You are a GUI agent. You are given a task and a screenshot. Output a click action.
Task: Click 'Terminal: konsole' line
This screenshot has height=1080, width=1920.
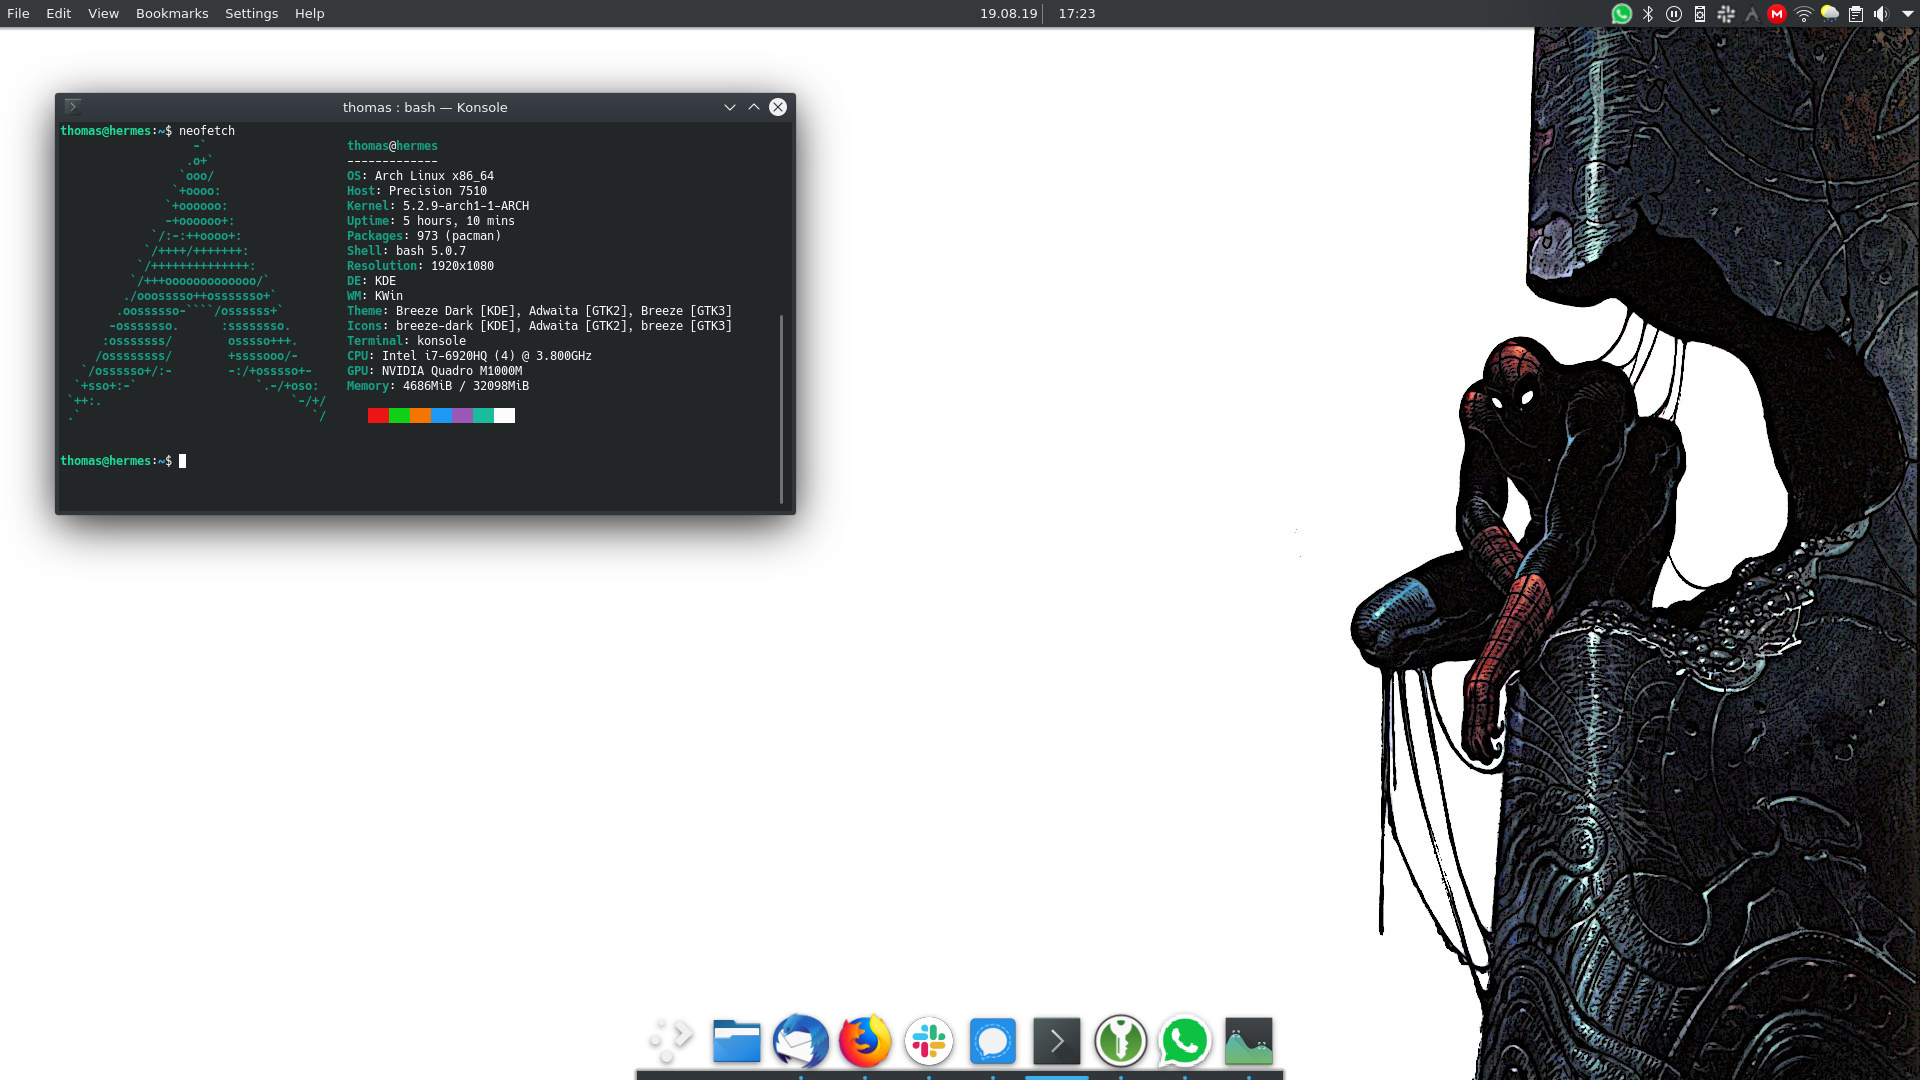[x=406, y=341]
